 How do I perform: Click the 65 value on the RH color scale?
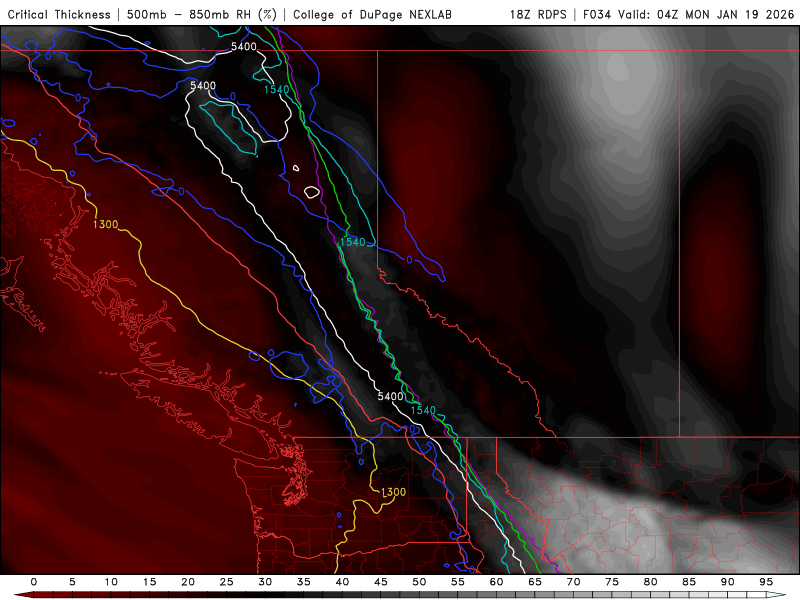coord(535,582)
